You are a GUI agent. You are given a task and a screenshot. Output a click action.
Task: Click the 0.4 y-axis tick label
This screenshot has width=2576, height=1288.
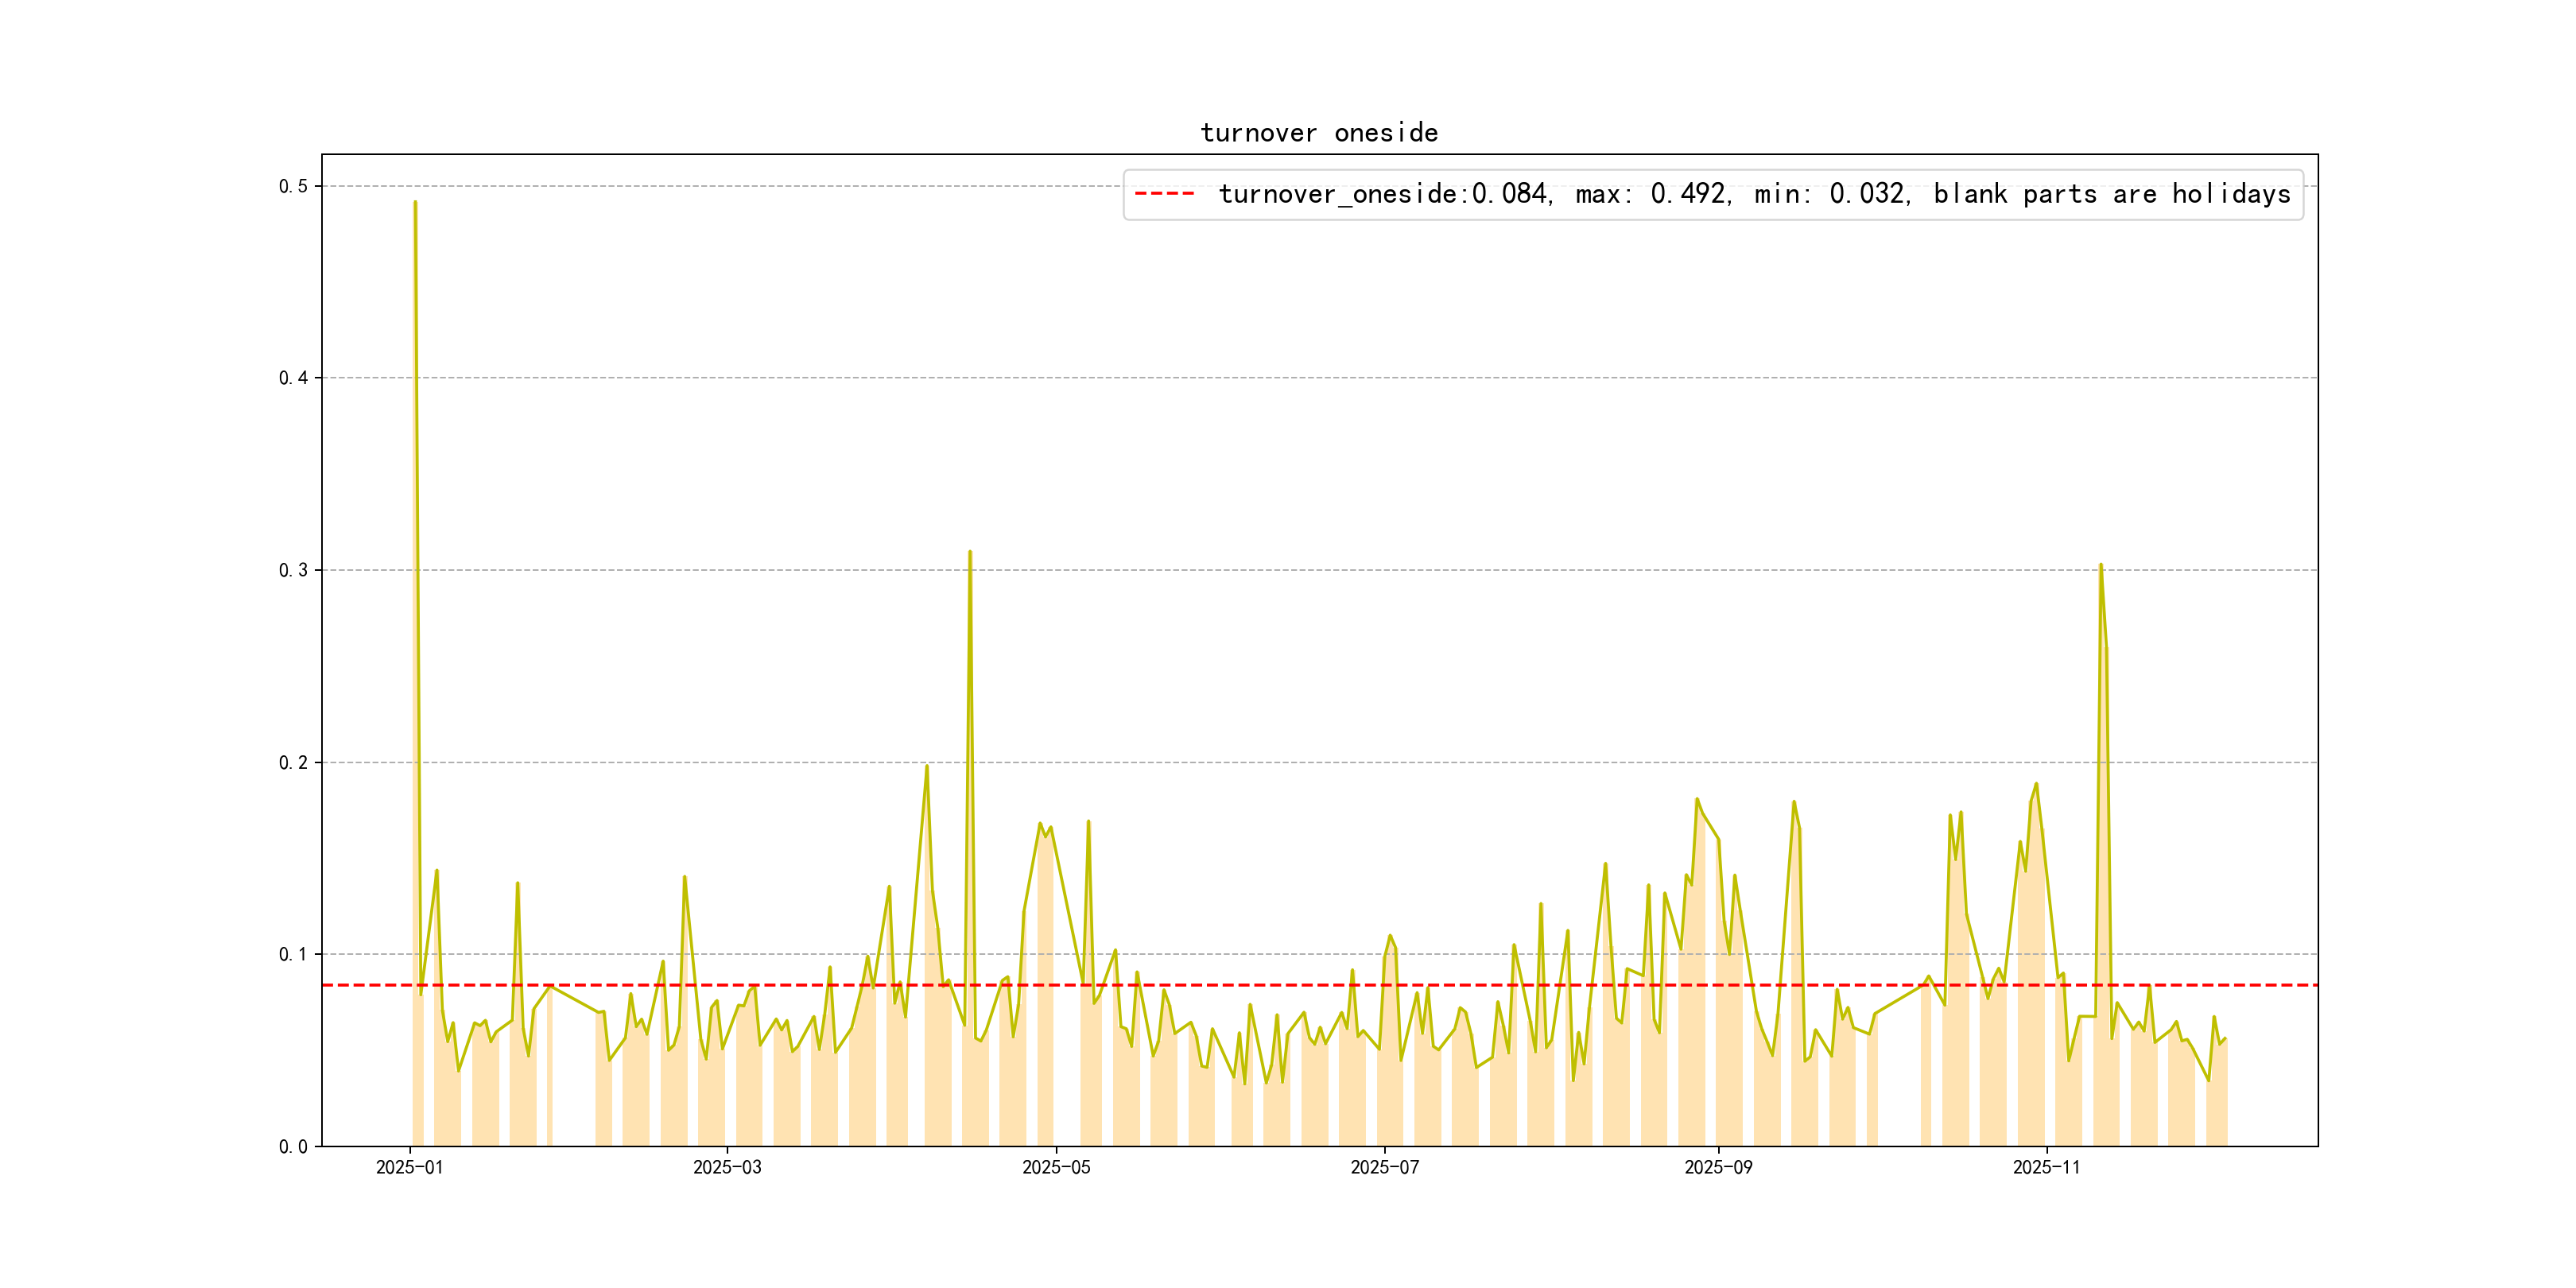293,378
